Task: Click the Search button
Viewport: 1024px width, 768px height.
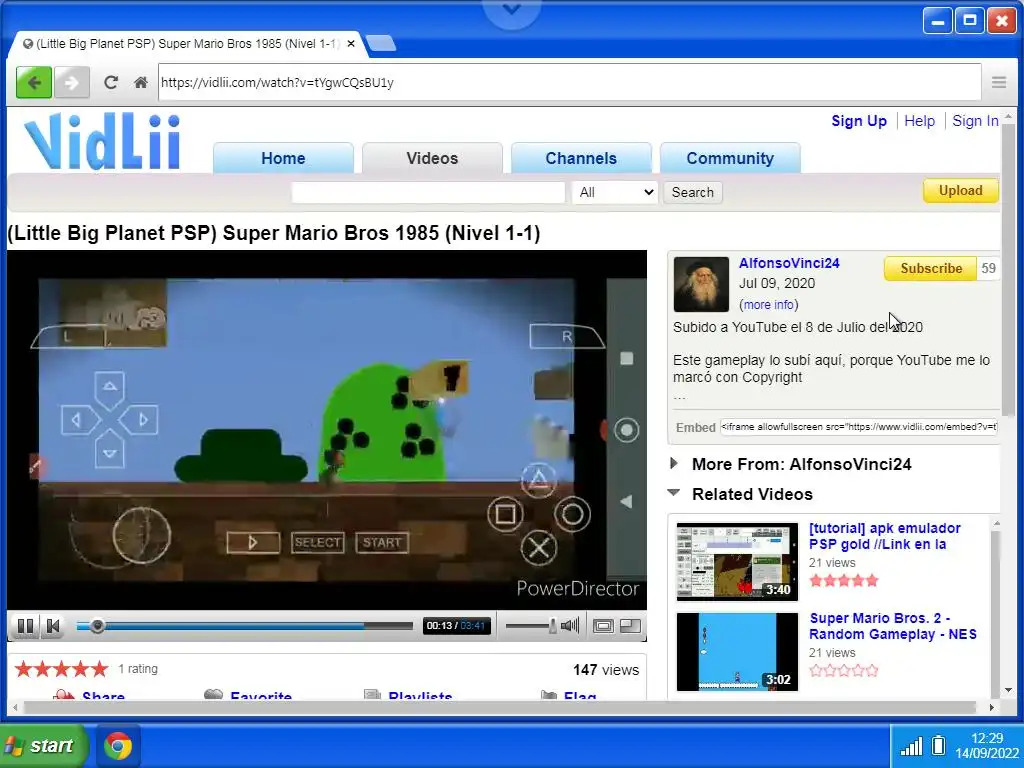Action: pyautogui.click(x=693, y=192)
